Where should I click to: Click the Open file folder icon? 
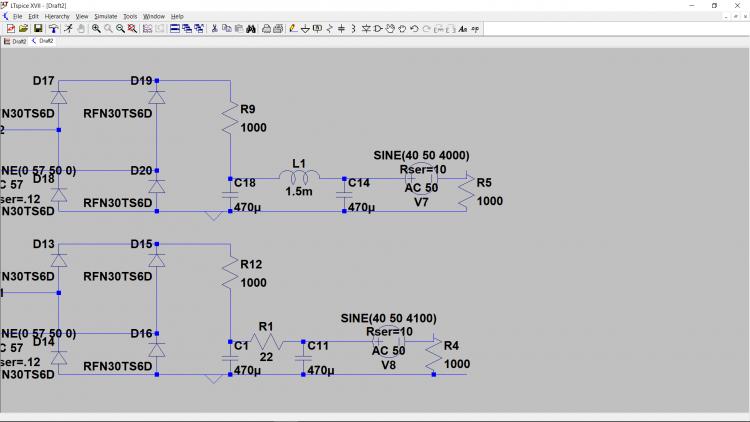coord(24,29)
